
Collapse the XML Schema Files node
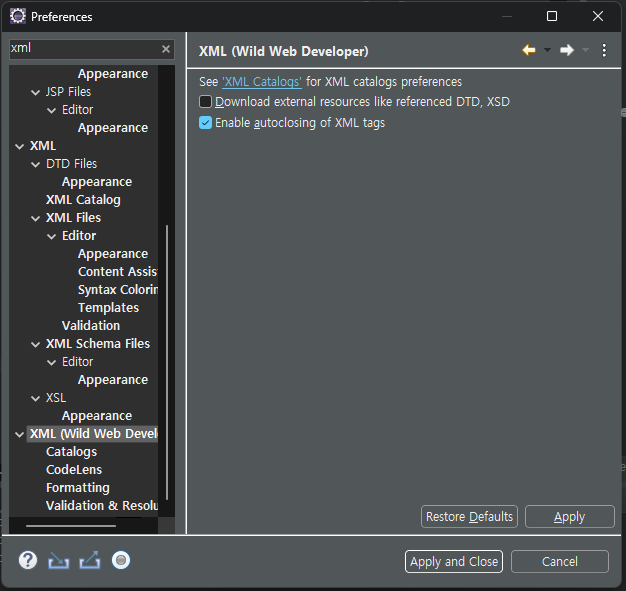click(x=36, y=344)
